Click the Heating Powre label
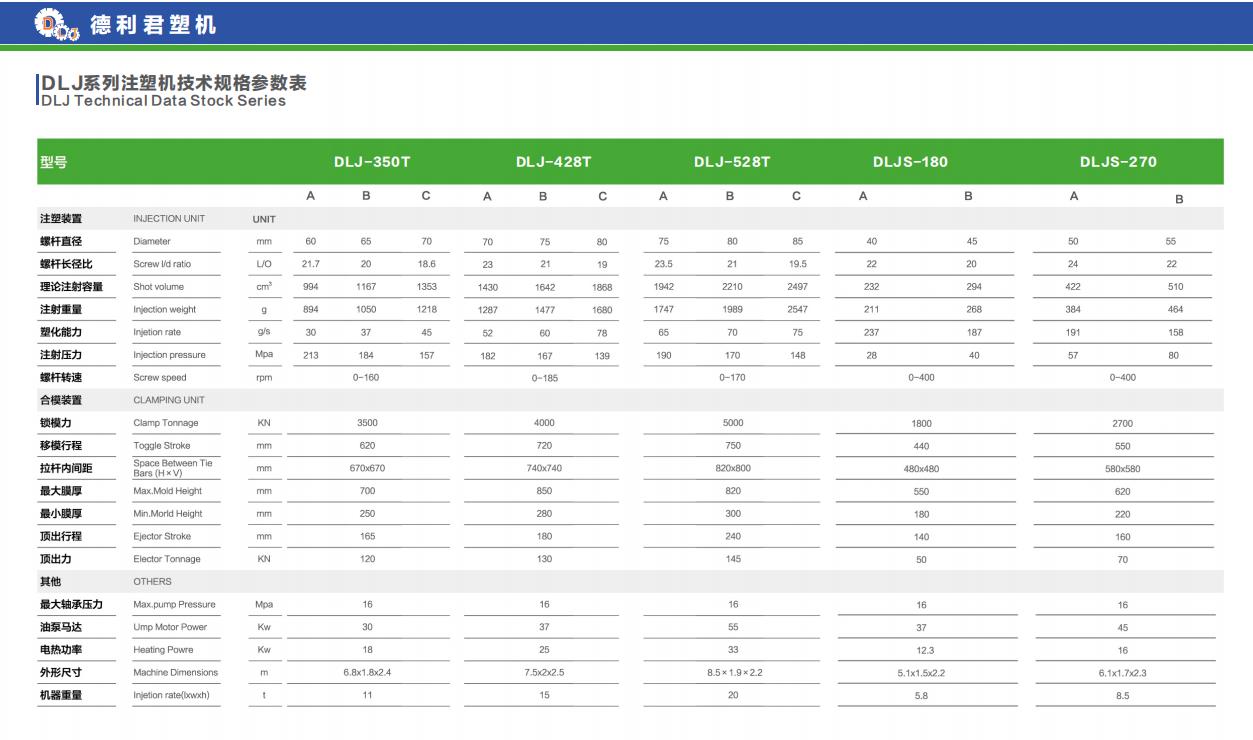 [163, 650]
